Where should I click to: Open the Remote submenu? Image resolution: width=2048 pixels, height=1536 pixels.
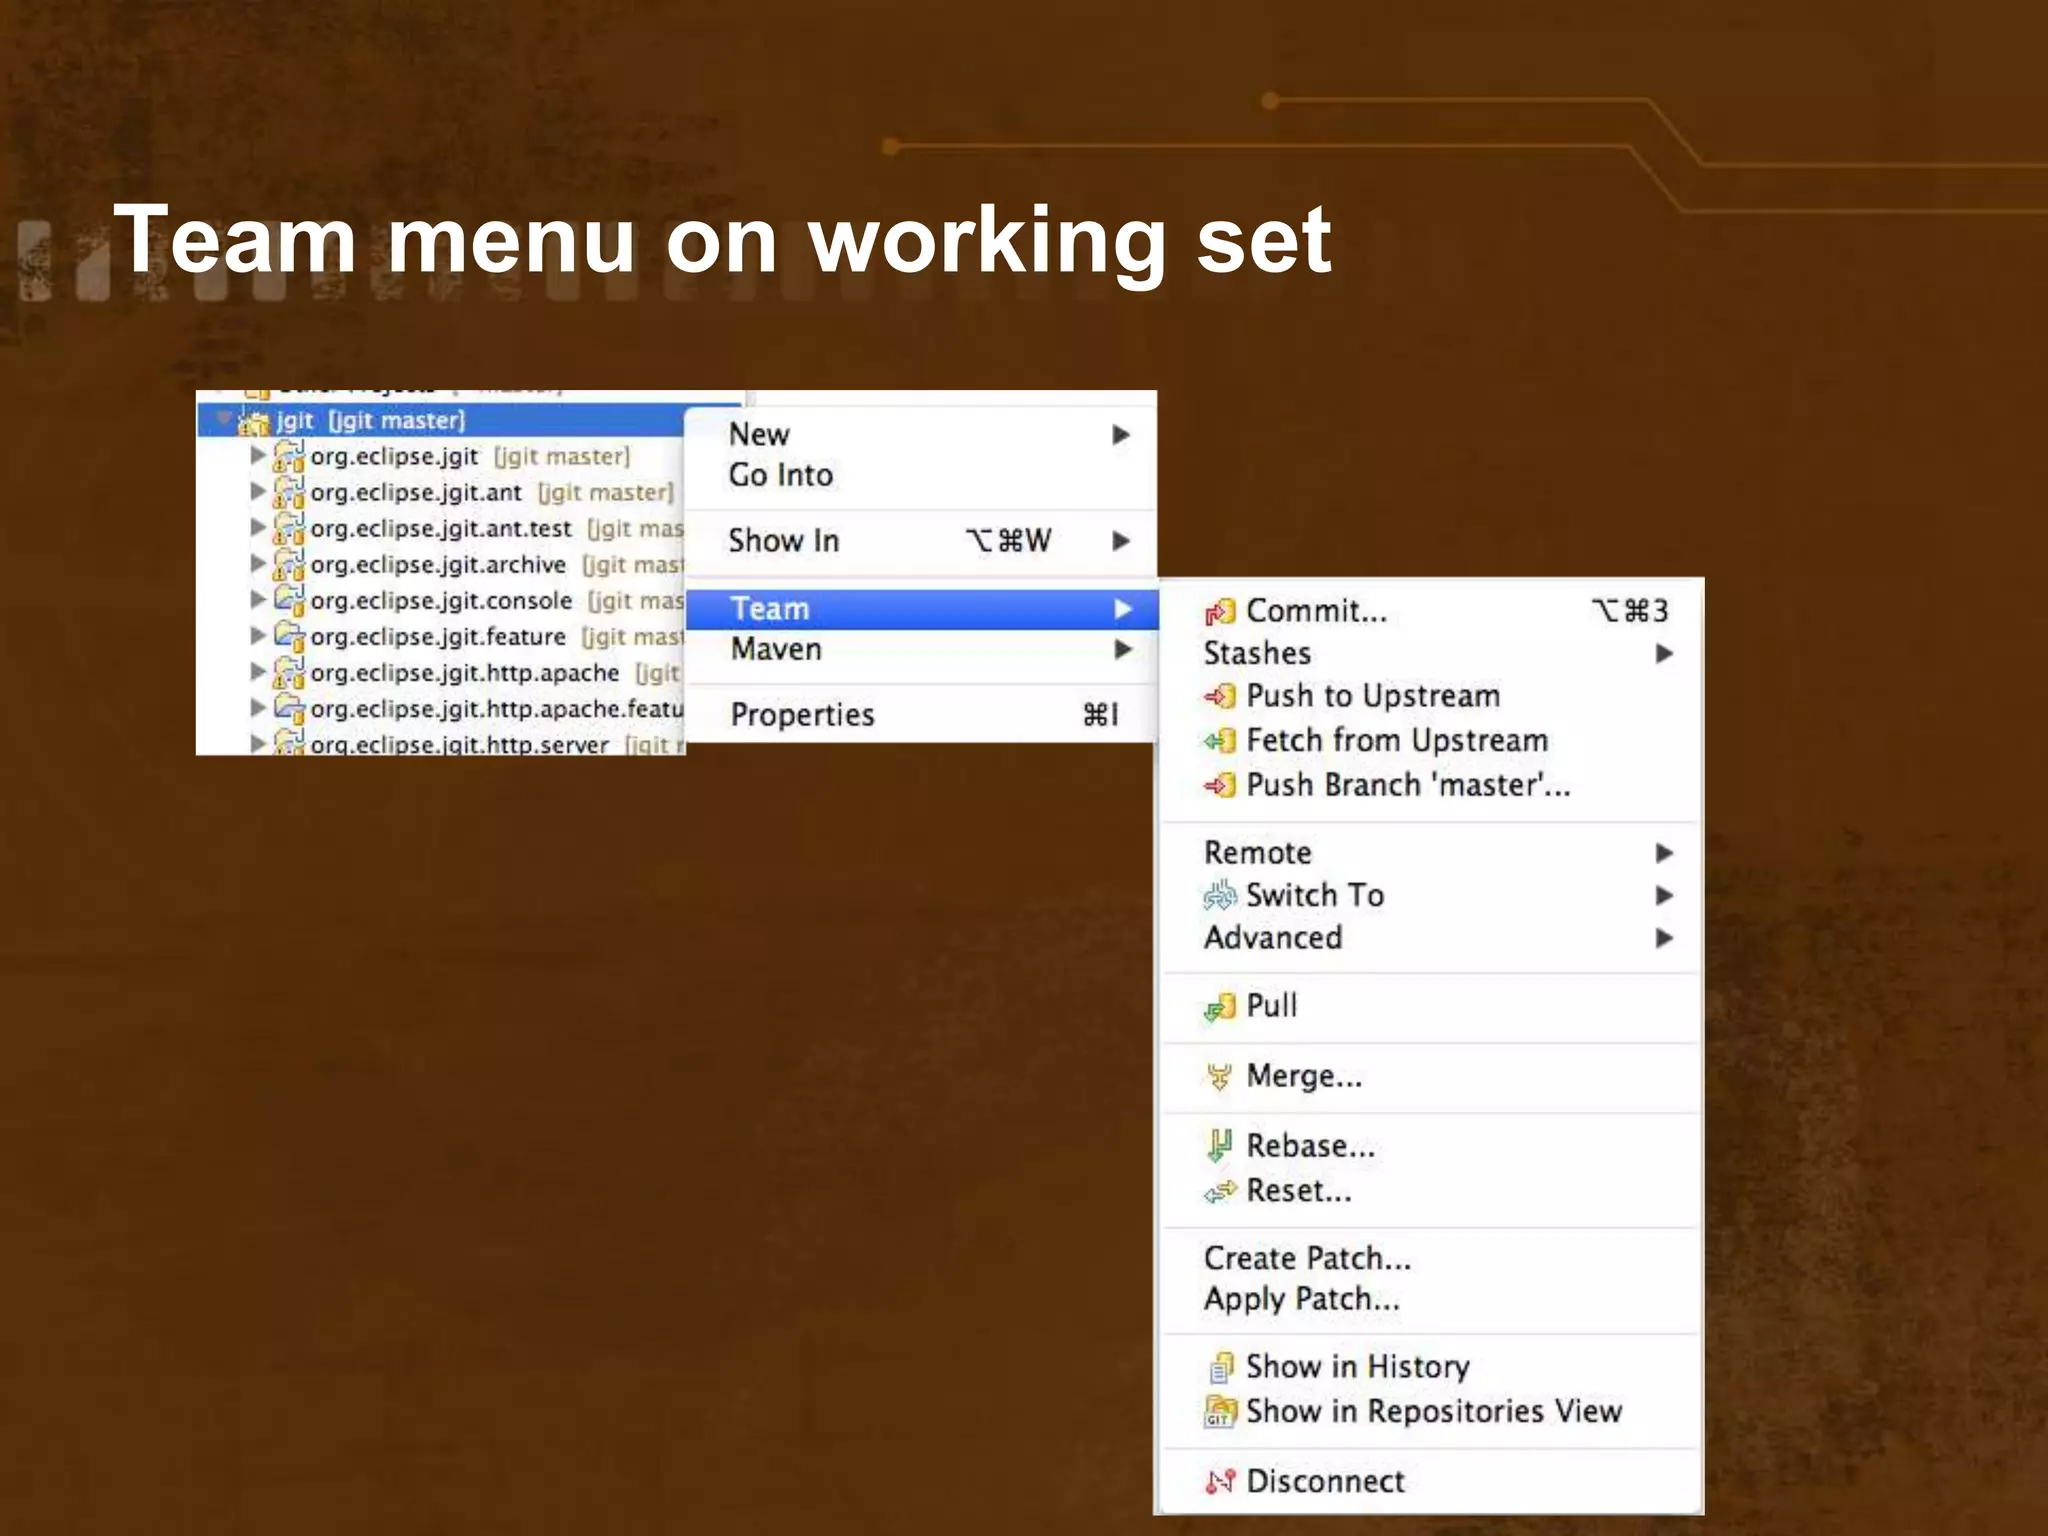click(1432, 853)
